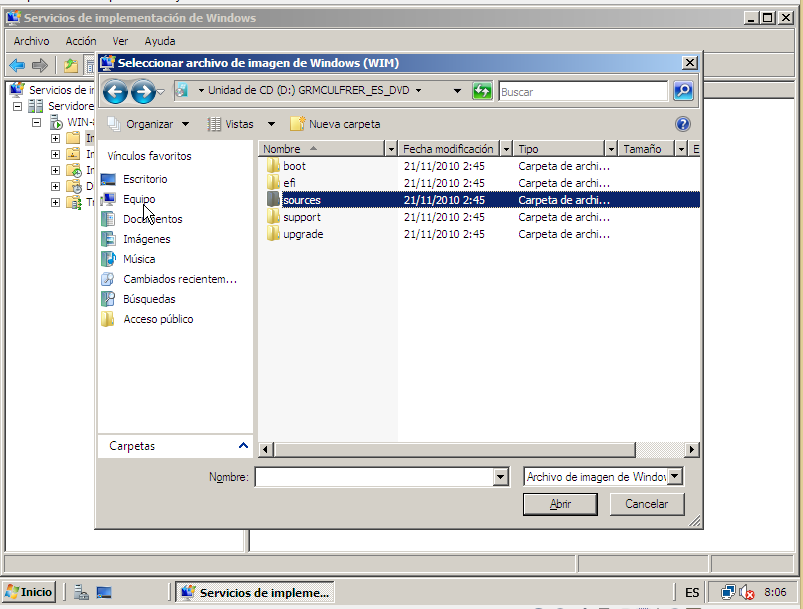Click main window toolbar forward arrow
The width and height of the screenshot is (803, 609).
pyautogui.click(x=39, y=65)
